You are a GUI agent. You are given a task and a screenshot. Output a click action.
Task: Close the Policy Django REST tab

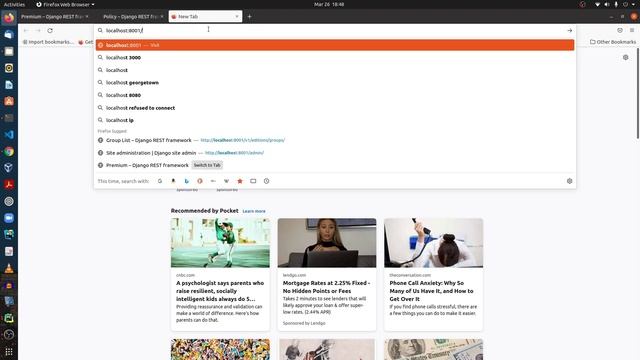(x=162, y=17)
